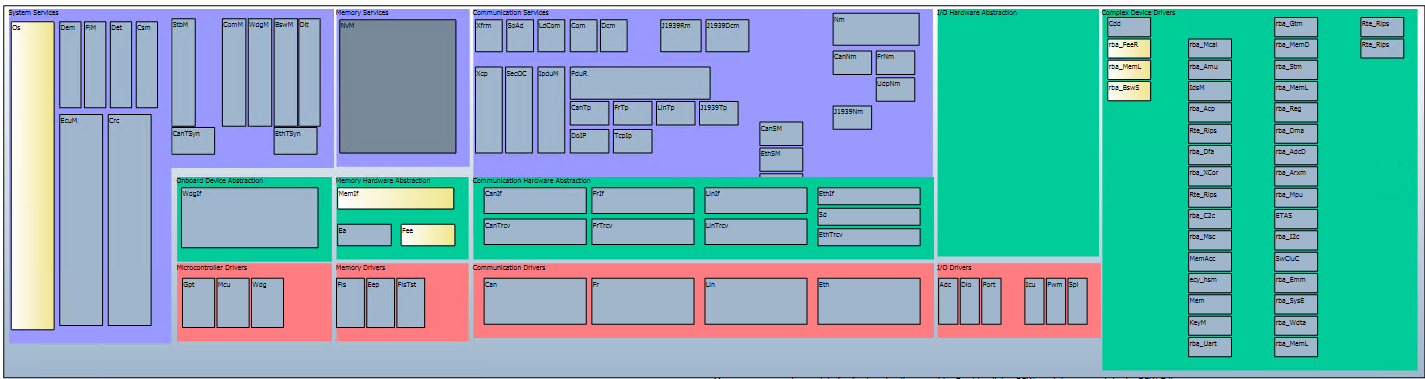This screenshot has height=379, width=1425.
Task: Select the Os module block
Action: point(32,175)
